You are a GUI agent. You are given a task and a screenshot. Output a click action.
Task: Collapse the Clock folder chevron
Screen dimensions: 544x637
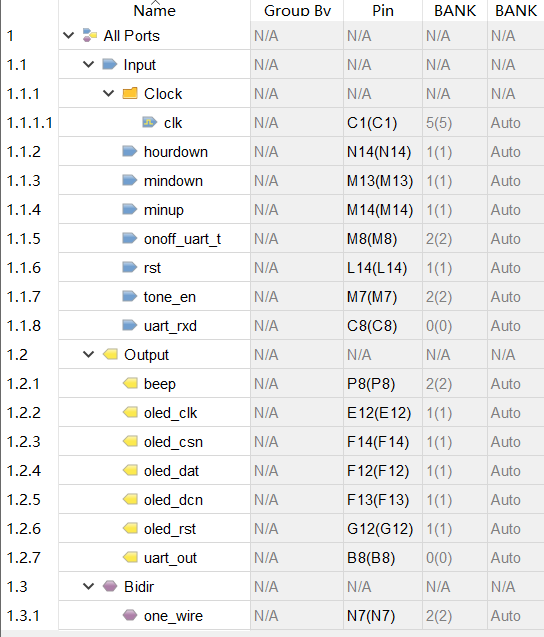(108, 93)
